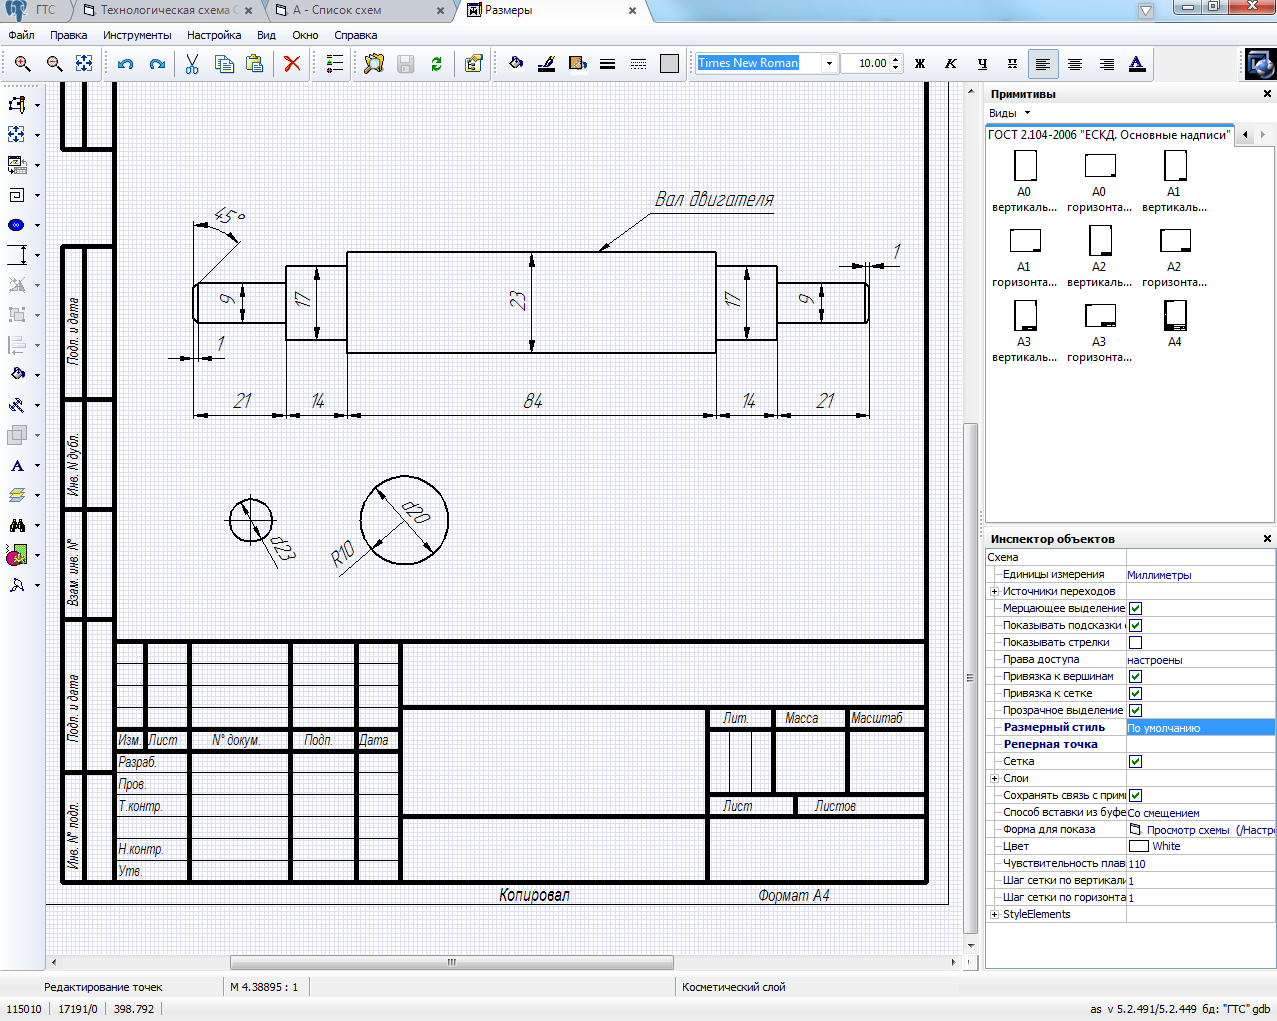1277x1021 pixels.
Task: Open the Инструменты menu
Action: pos(137,35)
